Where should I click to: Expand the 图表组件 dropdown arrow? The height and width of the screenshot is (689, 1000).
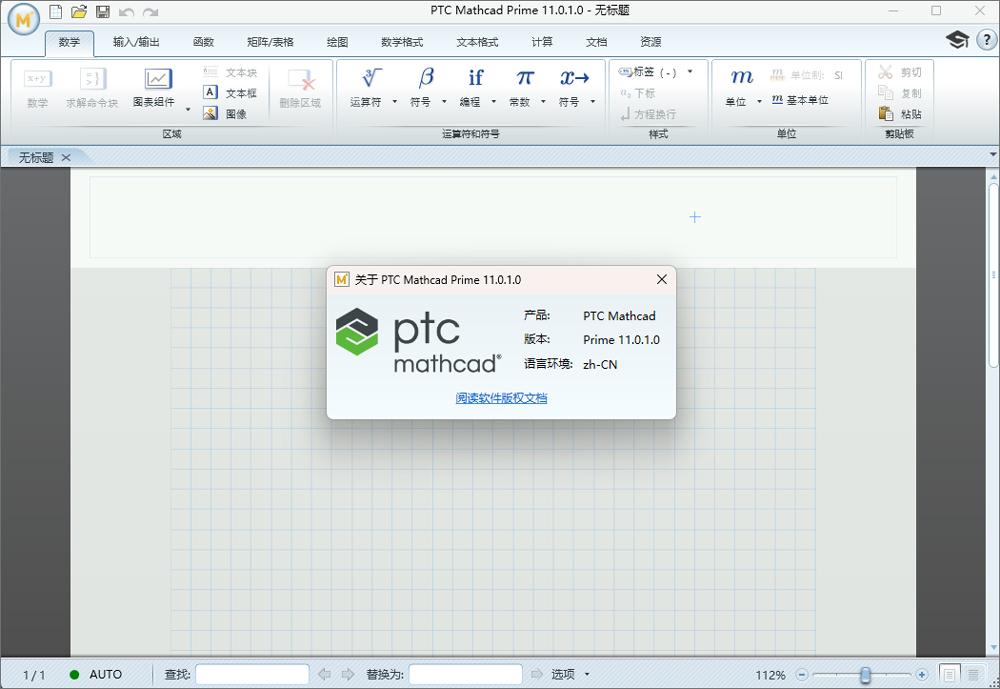tap(188, 110)
